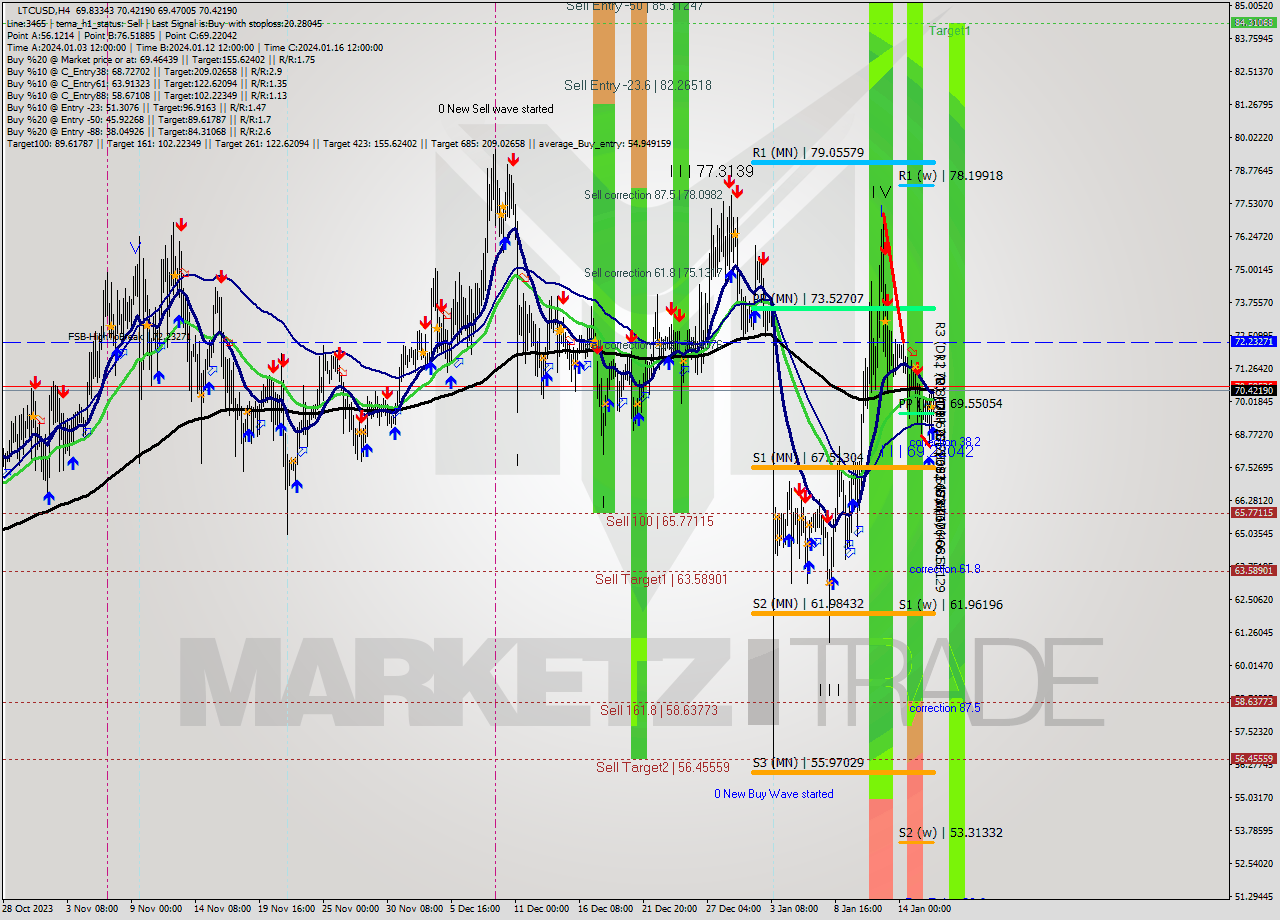Select the 'S1 (MN) | 67.5304' support label
Screen dimensions: 1280x920
pyautogui.click(x=808, y=458)
